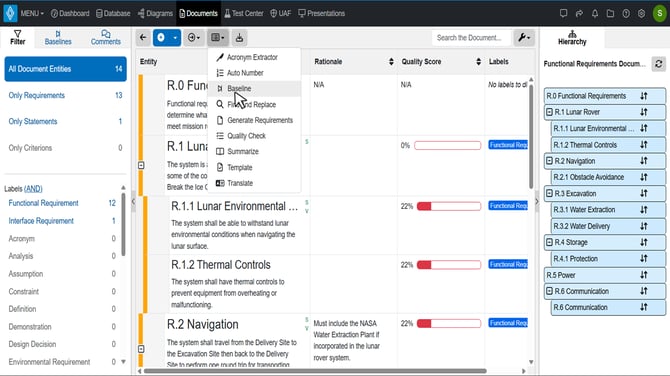Open the Hierarchy tab
Screen dimensions: 670x376
(572, 38)
